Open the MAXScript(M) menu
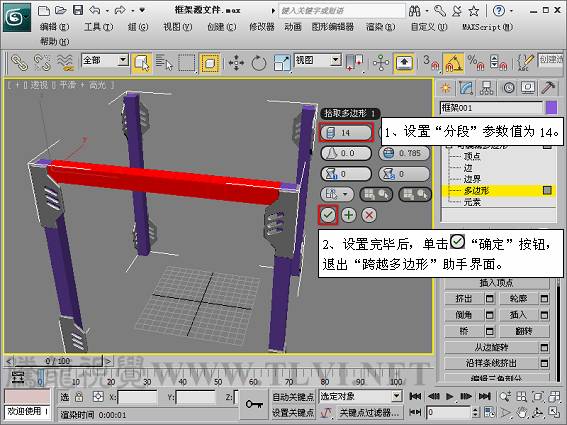The image size is (567, 425). click(487, 27)
